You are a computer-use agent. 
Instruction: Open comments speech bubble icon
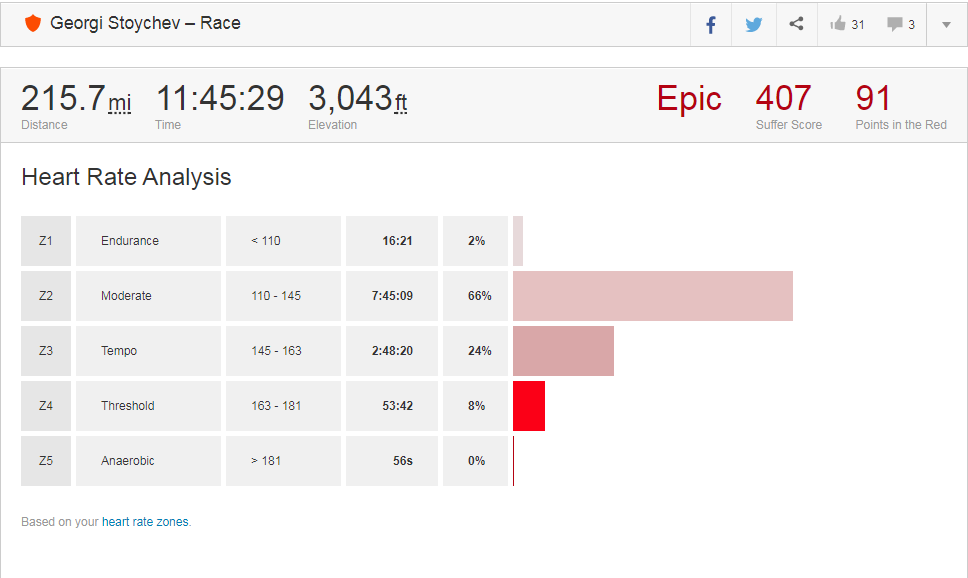[x=895, y=24]
